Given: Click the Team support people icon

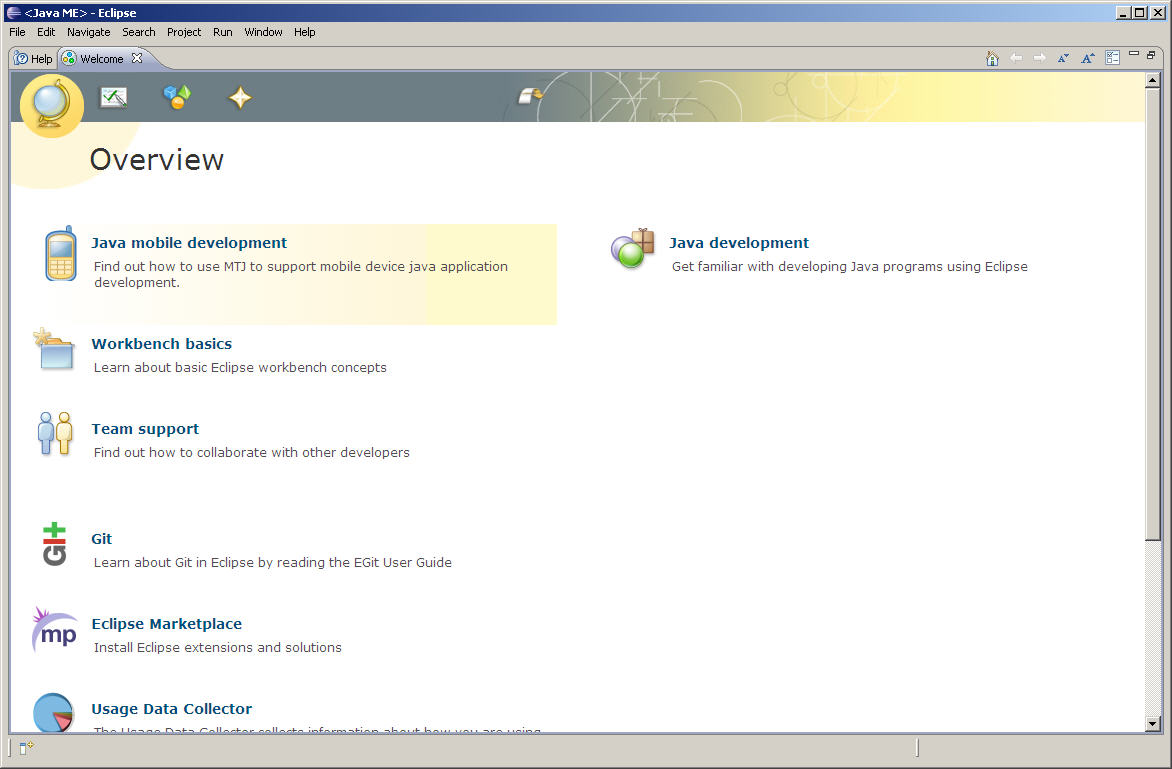Looking at the screenshot, I should 55,433.
